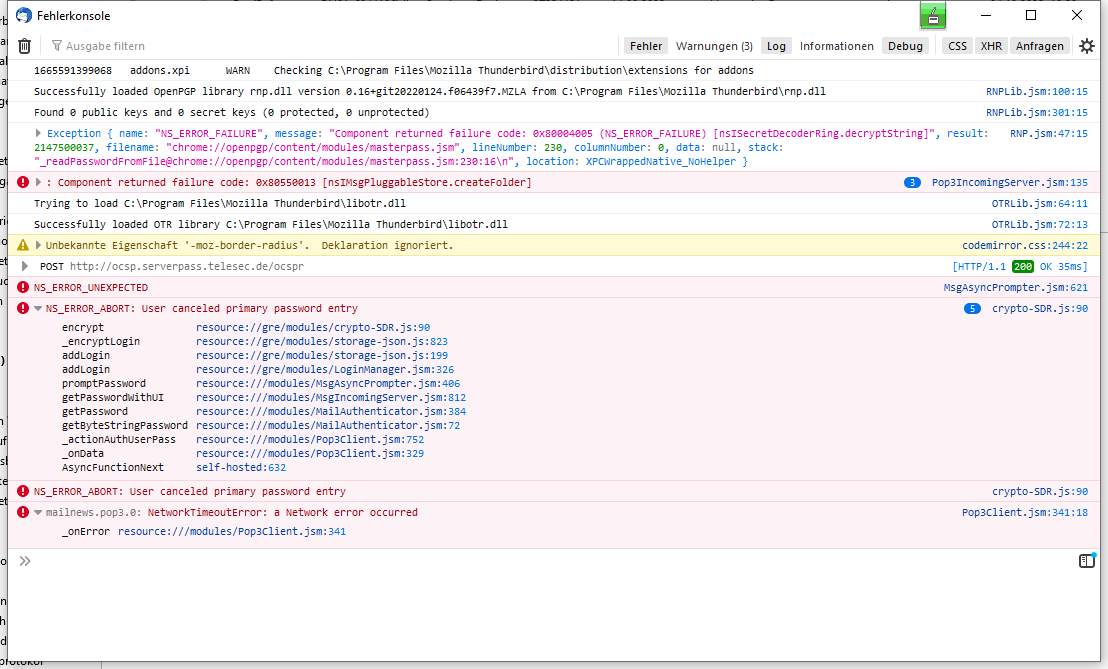1108x669 pixels.
Task: Click the green icon in title bar
Action: tap(932, 16)
